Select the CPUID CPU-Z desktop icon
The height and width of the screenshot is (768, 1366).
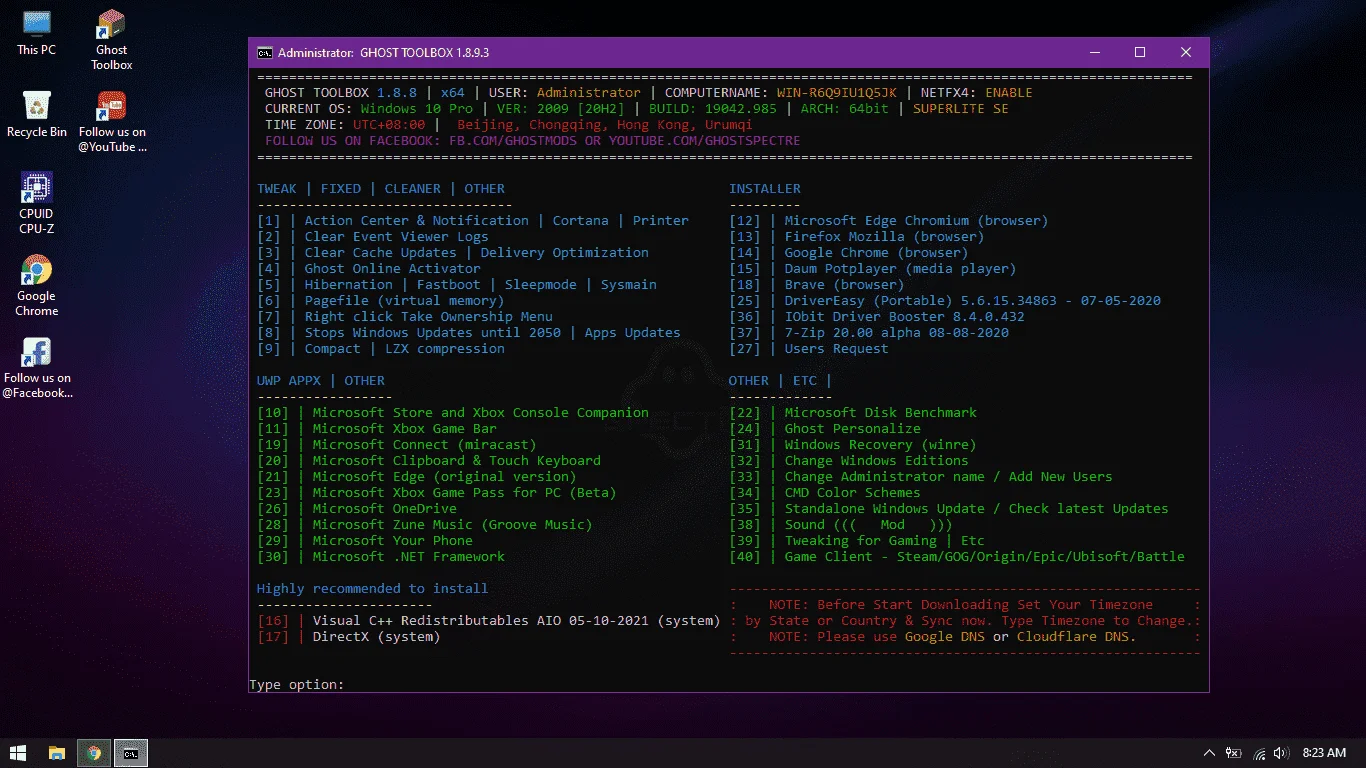[x=37, y=204]
